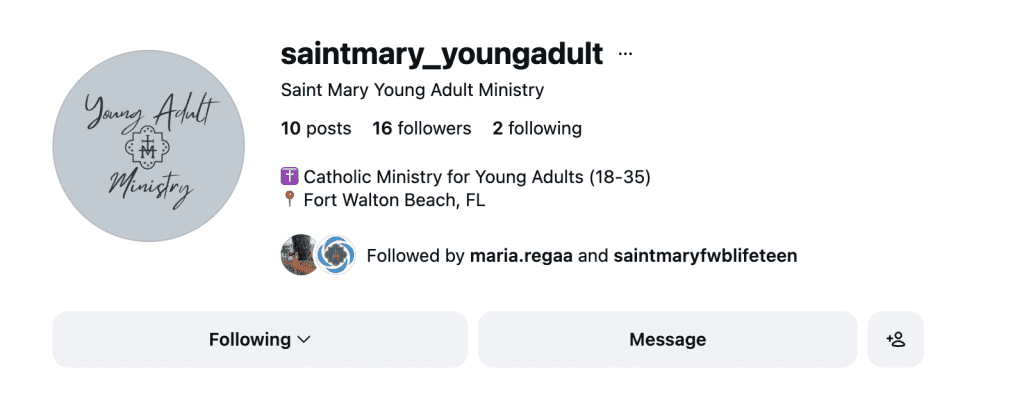The height and width of the screenshot is (402, 1024).
Task: Send a message with the Message button
Action: pyautogui.click(x=667, y=339)
